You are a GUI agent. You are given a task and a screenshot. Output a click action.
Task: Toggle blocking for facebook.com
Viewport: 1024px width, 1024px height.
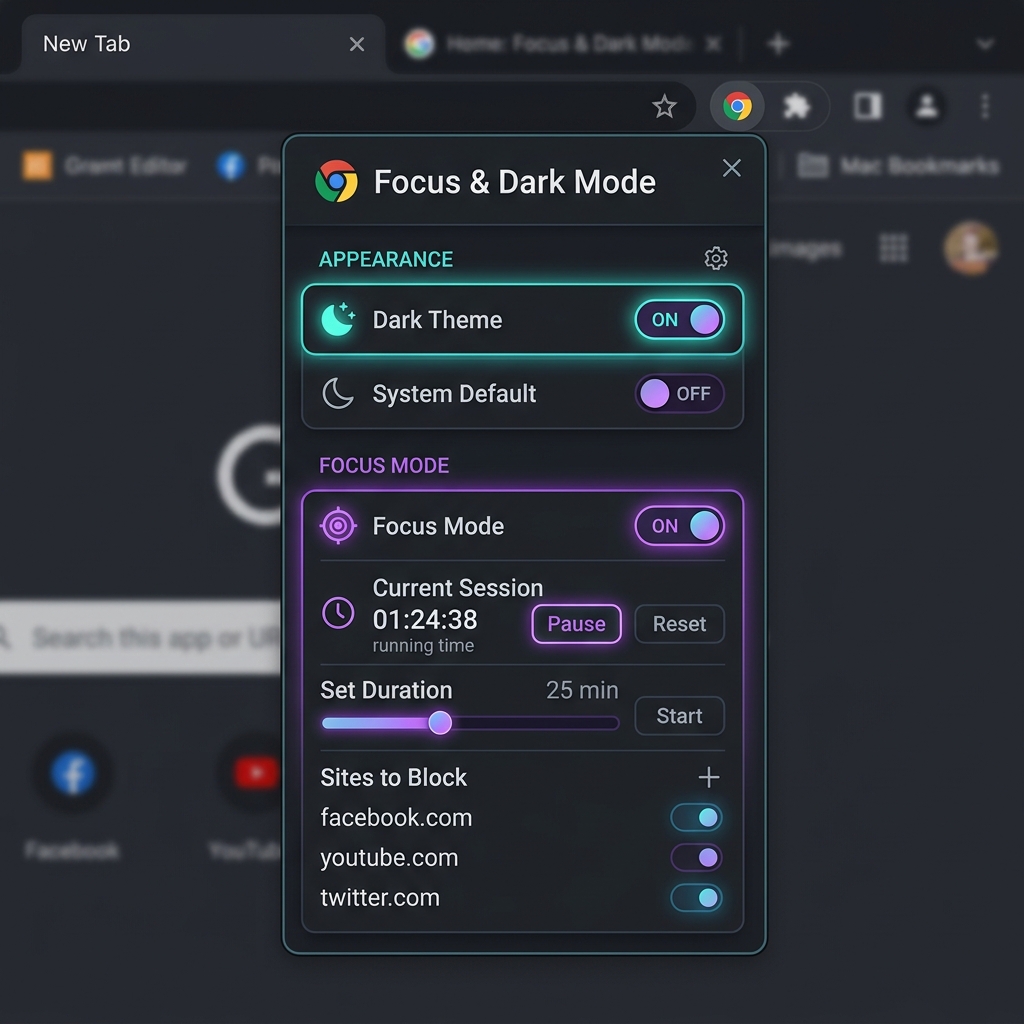tap(696, 817)
